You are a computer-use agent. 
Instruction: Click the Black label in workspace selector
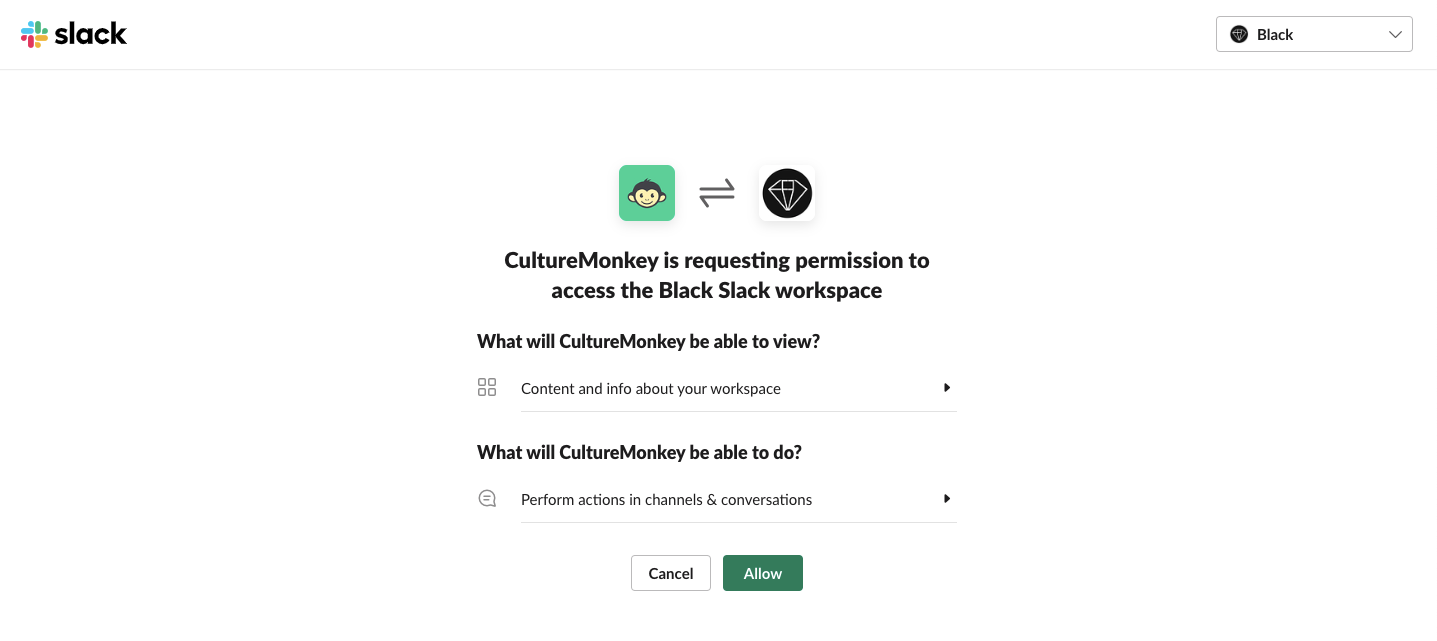coord(1275,35)
